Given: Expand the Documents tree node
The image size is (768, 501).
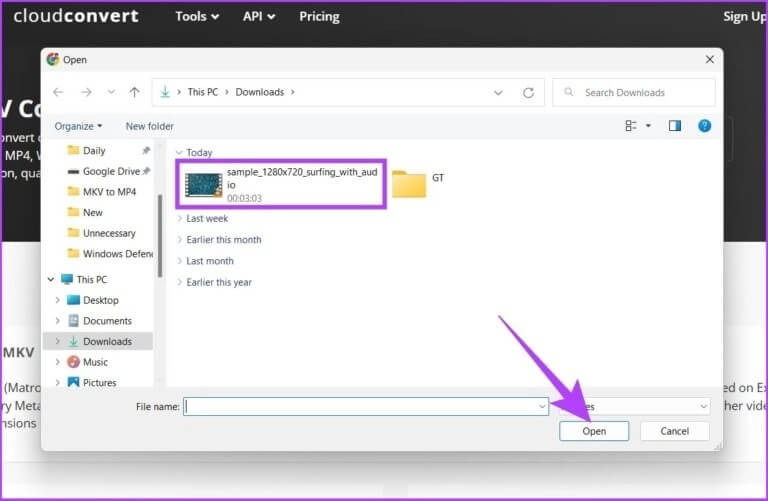Looking at the screenshot, I should pyautogui.click(x=58, y=321).
